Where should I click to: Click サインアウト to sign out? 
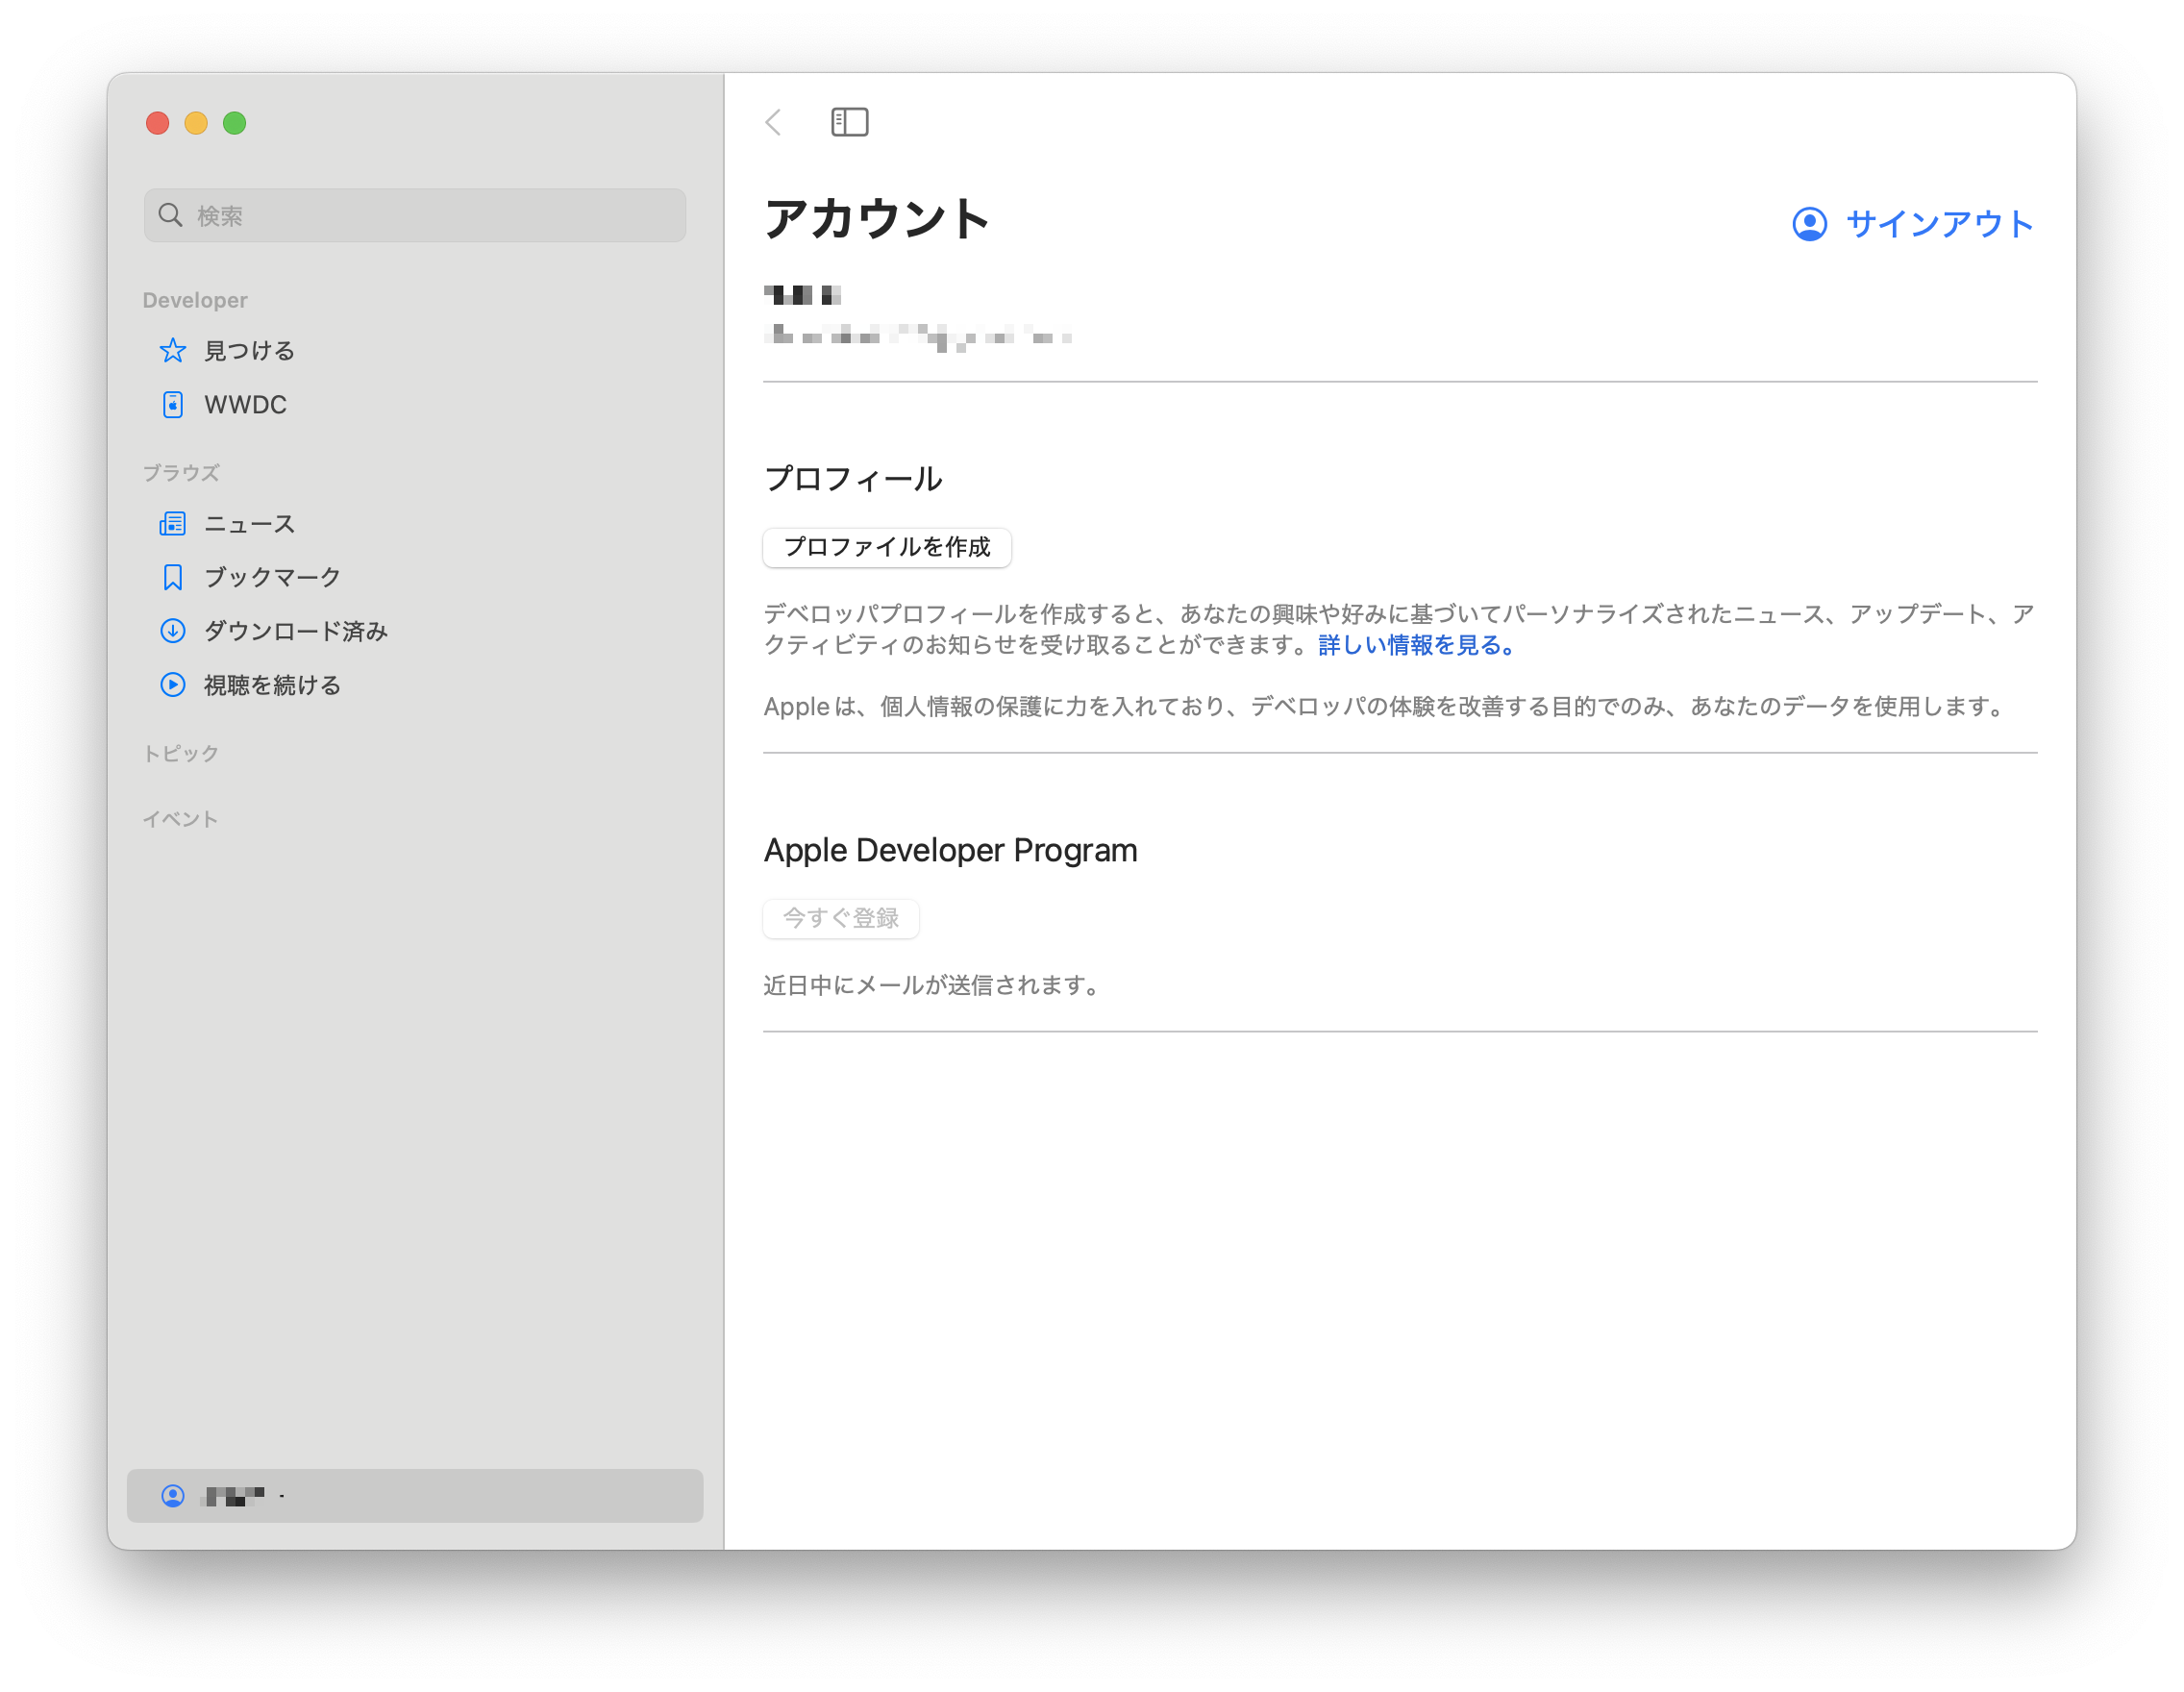[1938, 224]
